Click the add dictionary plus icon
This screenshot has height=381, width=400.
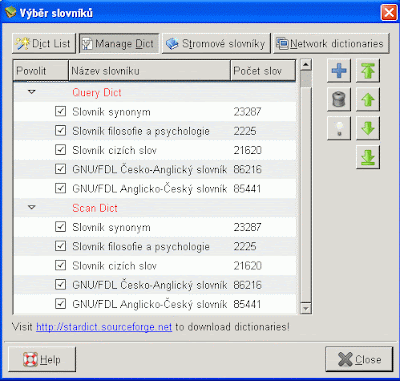pyautogui.click(x=339, y=71)
